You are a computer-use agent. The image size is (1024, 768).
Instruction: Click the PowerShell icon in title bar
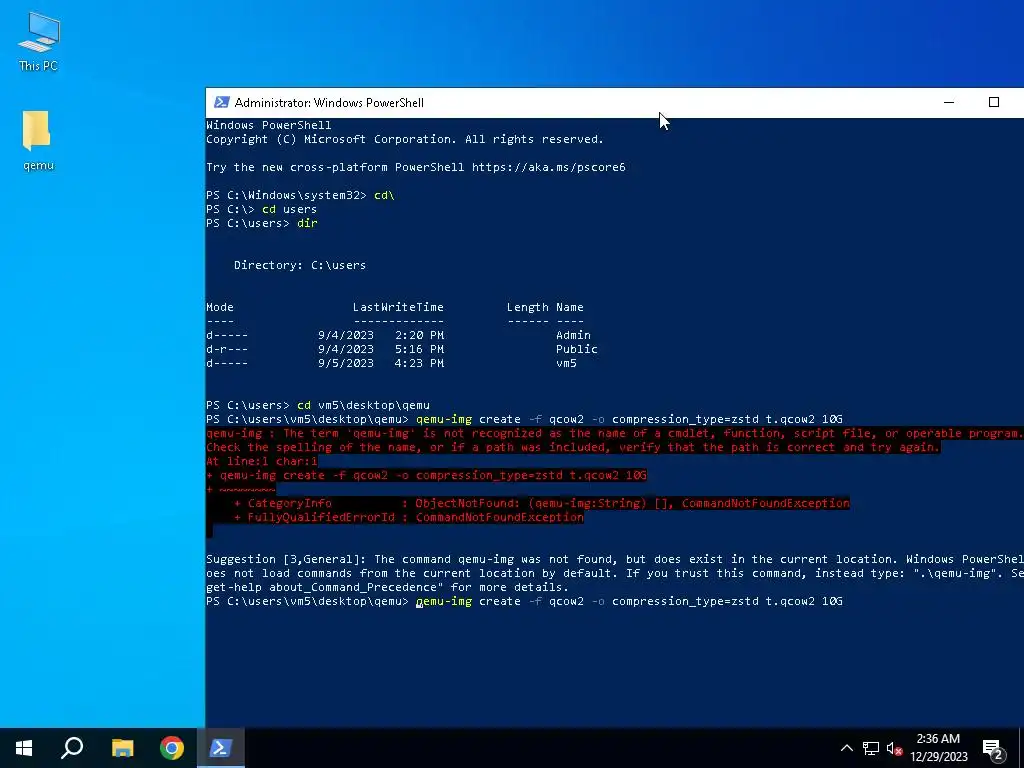(x=222, y=103)
